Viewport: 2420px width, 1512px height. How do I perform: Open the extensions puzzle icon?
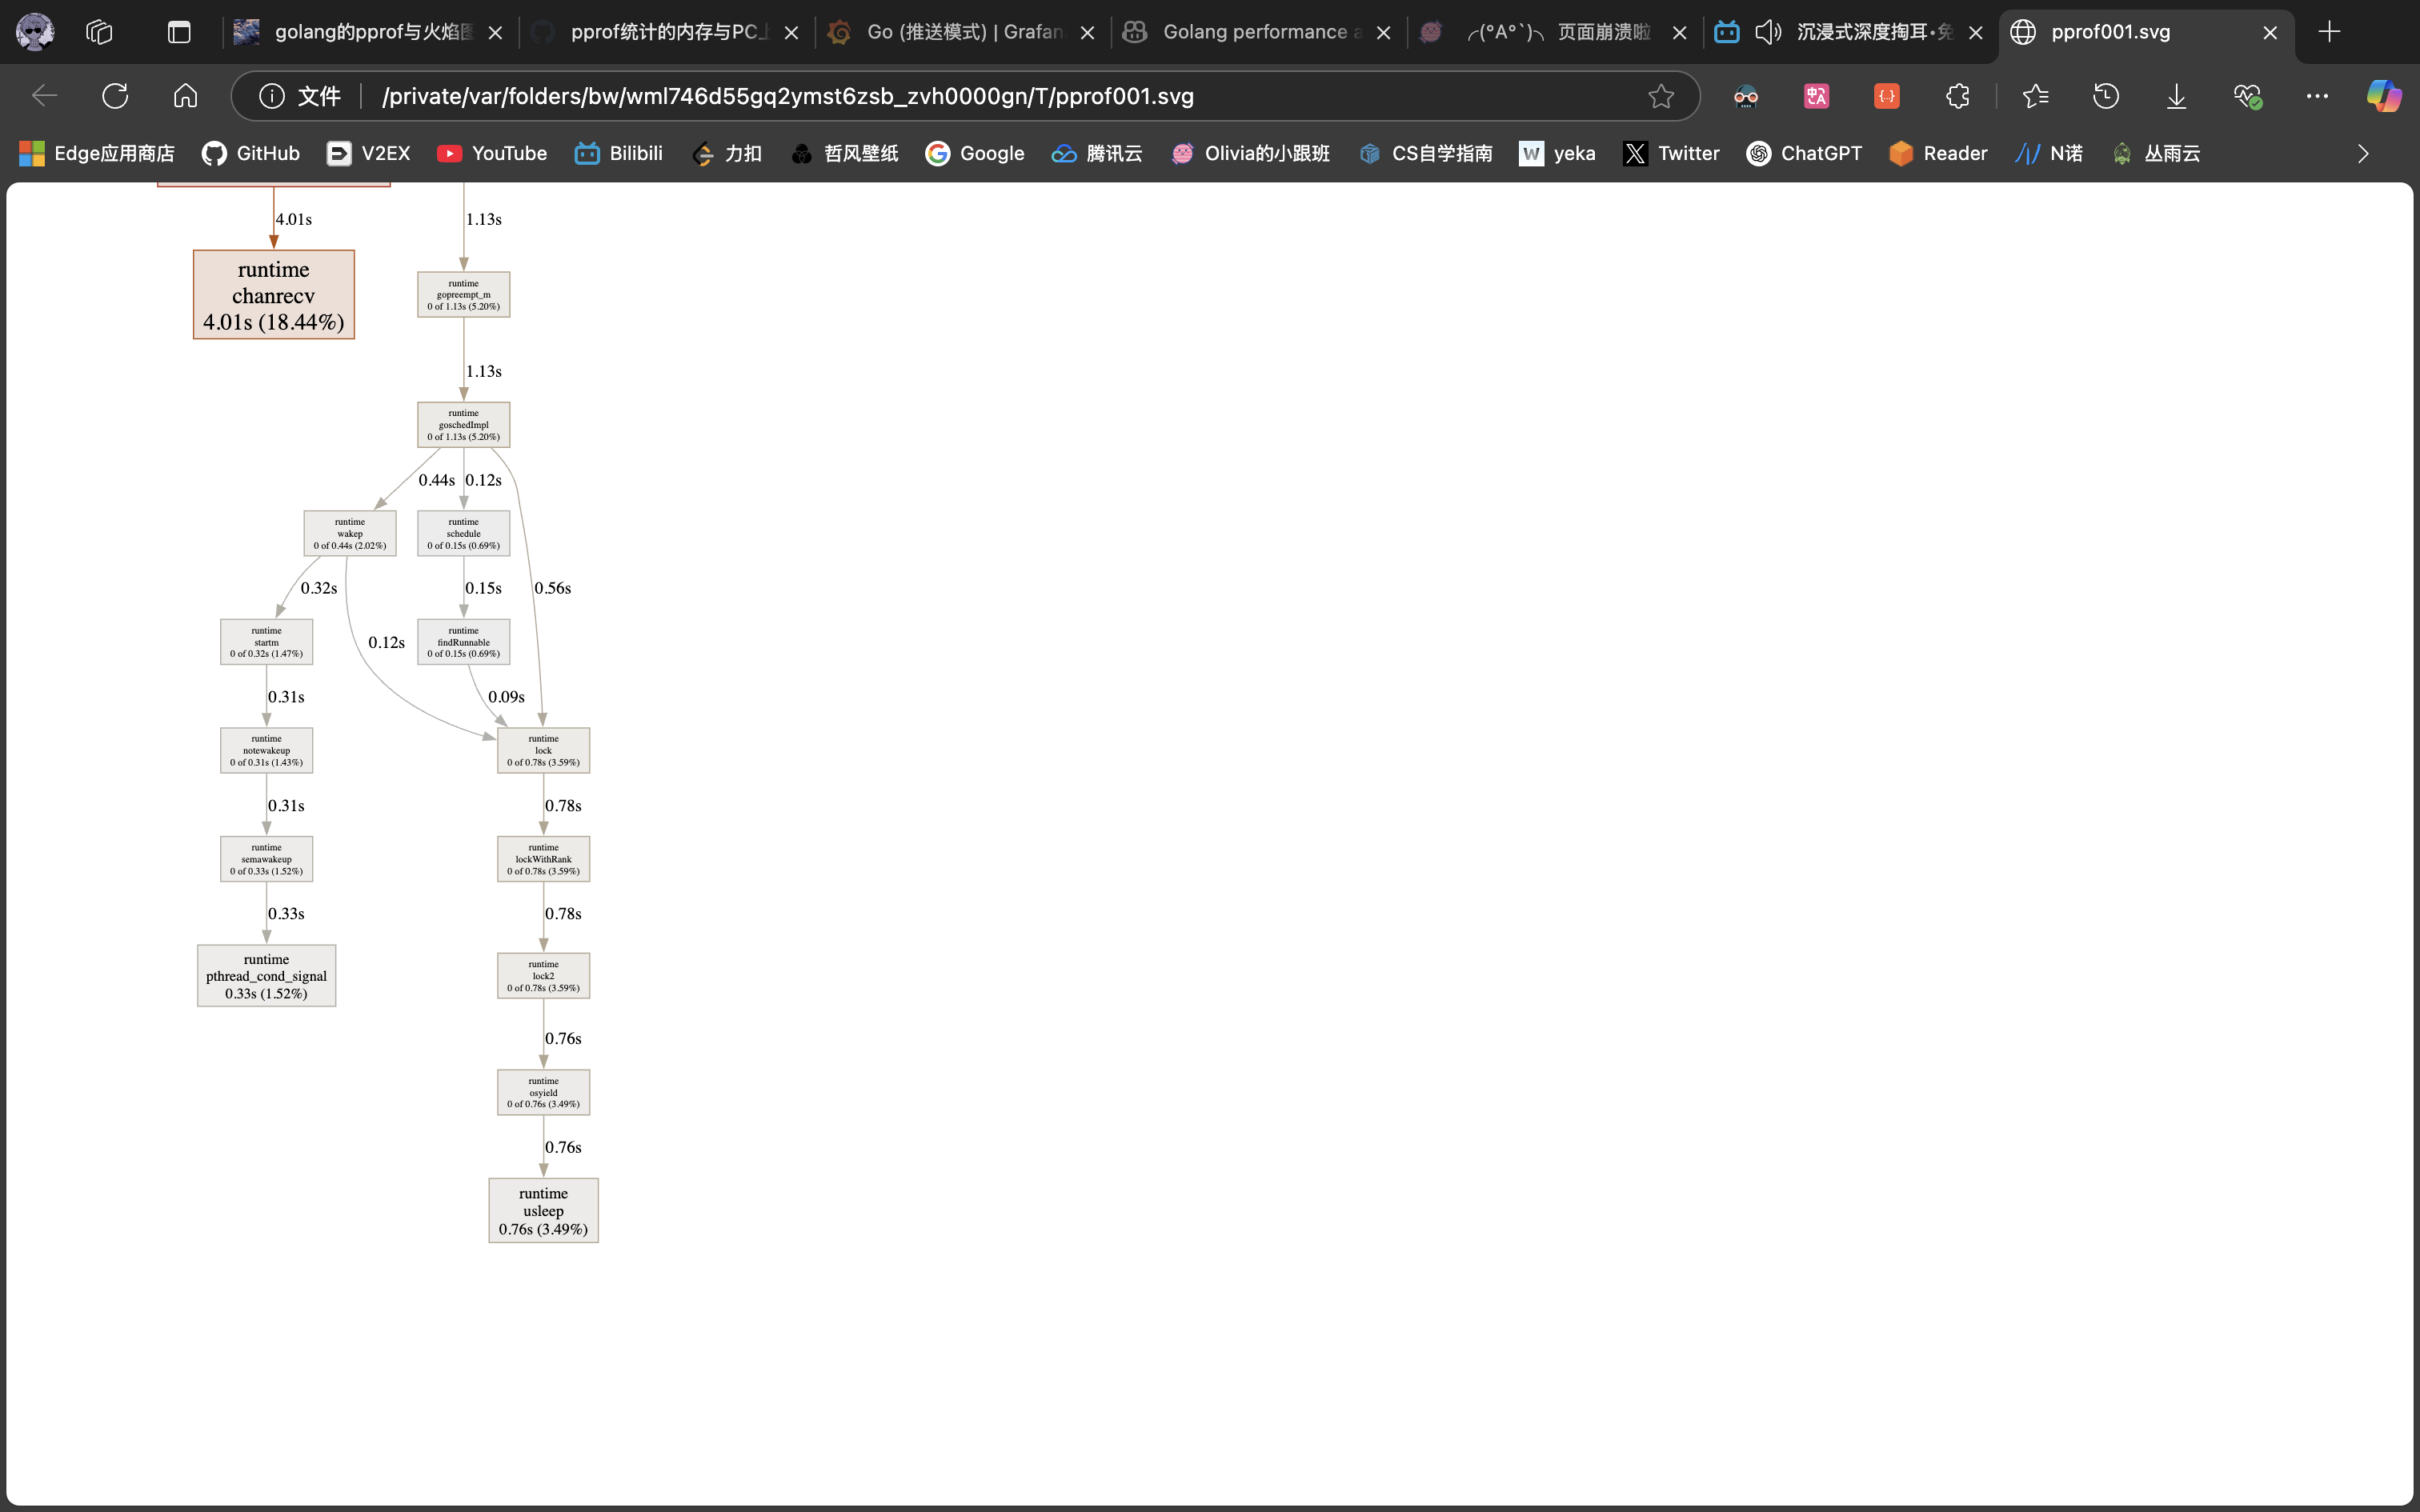click(1957, 96)
